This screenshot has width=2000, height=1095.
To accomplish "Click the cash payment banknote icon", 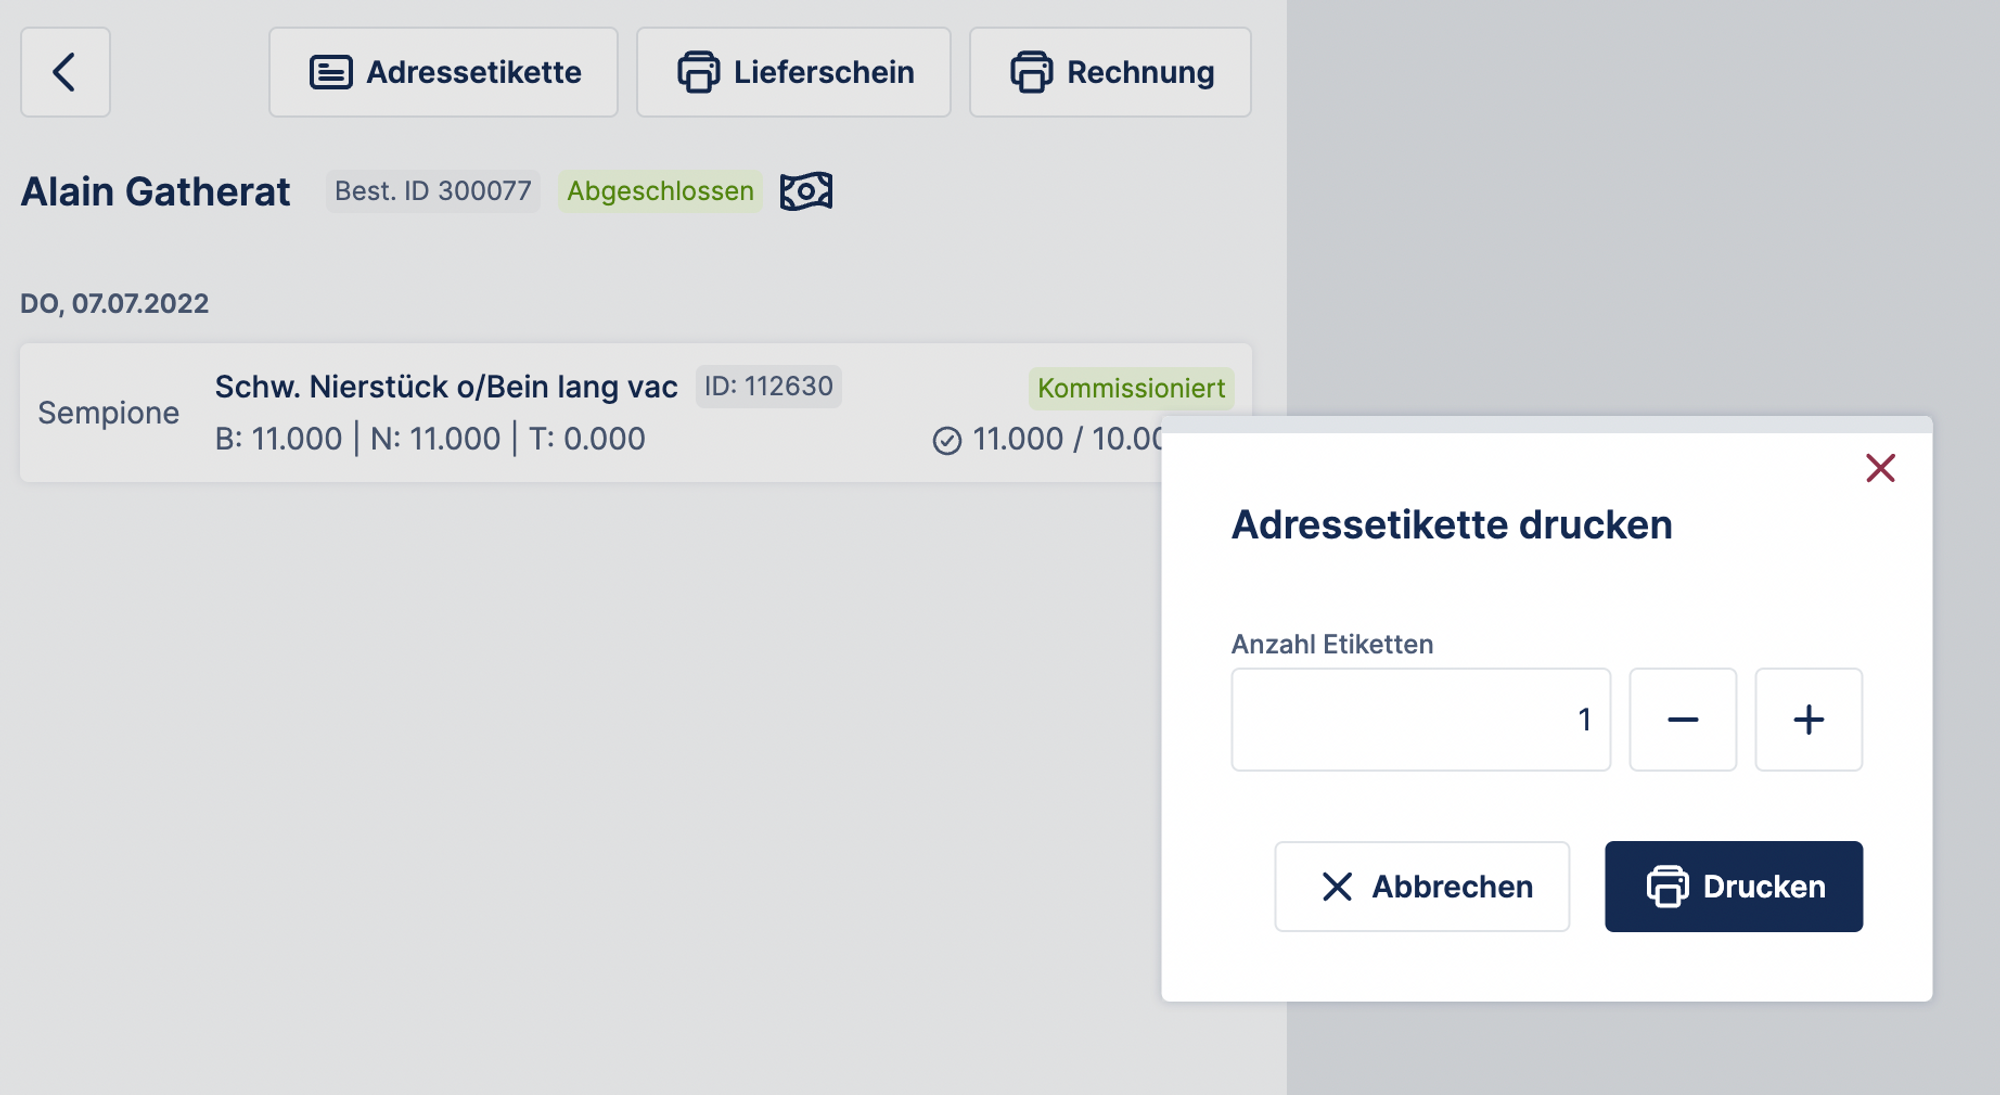I will 806,191.
